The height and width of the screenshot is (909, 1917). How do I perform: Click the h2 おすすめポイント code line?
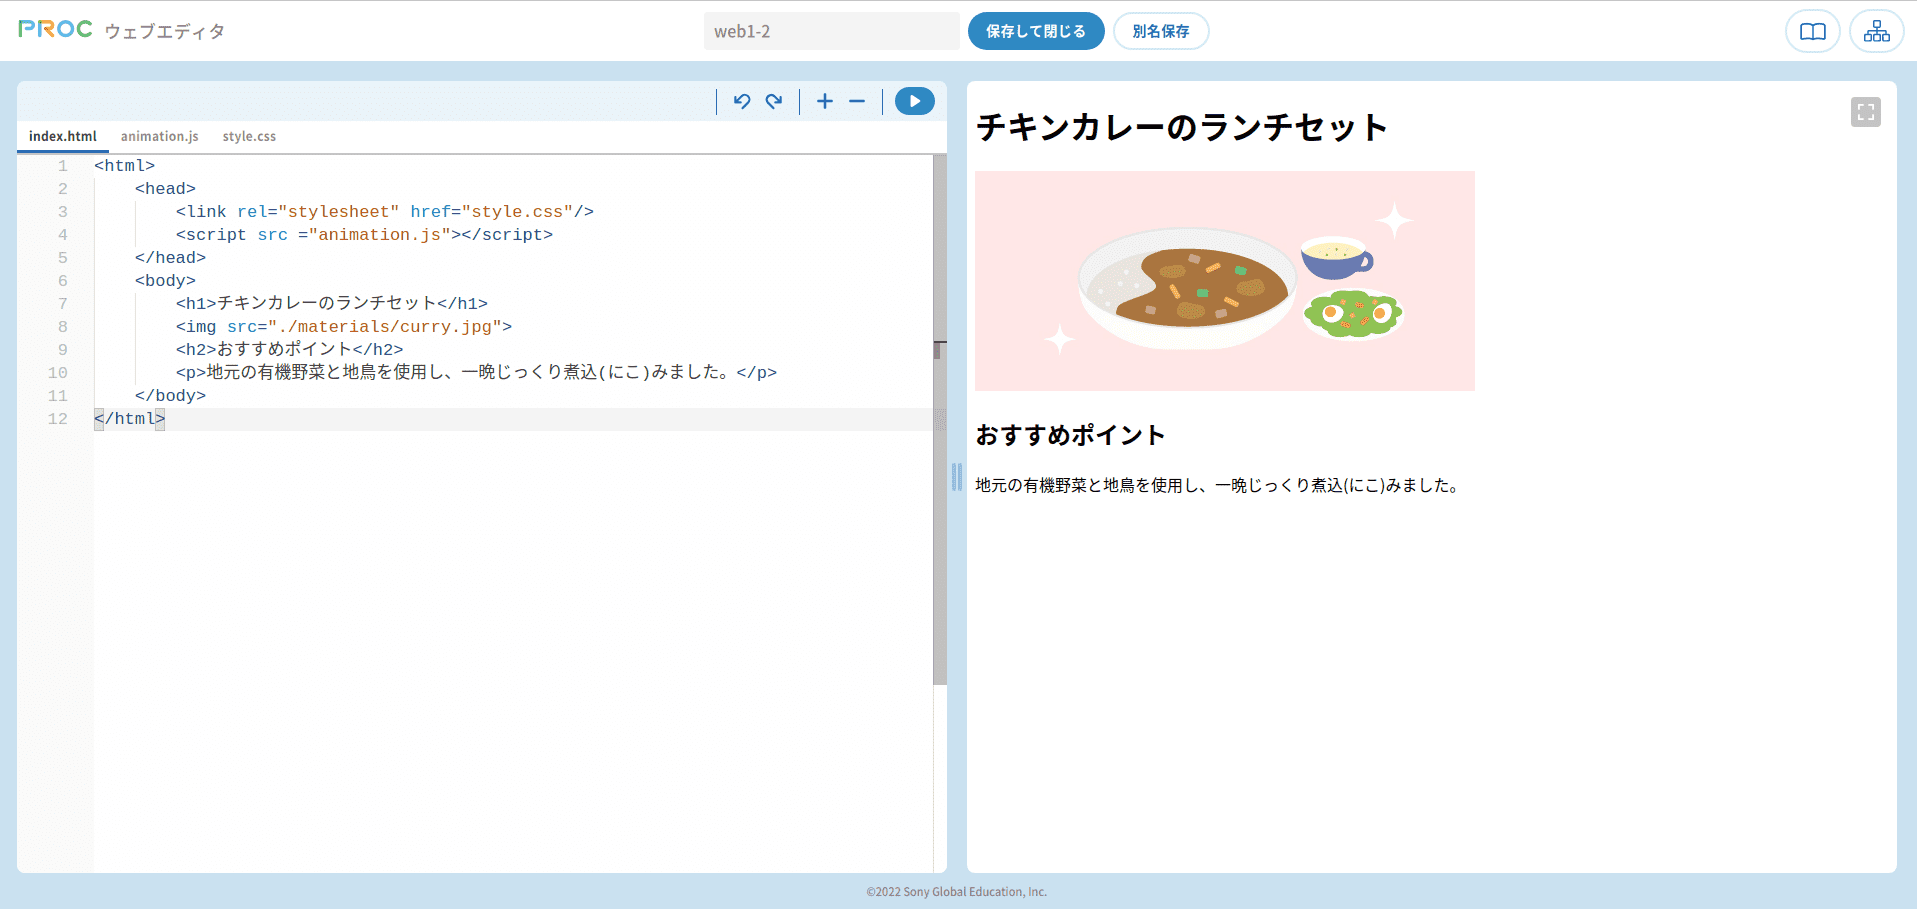pyautogui.click(x=290, y=350)
